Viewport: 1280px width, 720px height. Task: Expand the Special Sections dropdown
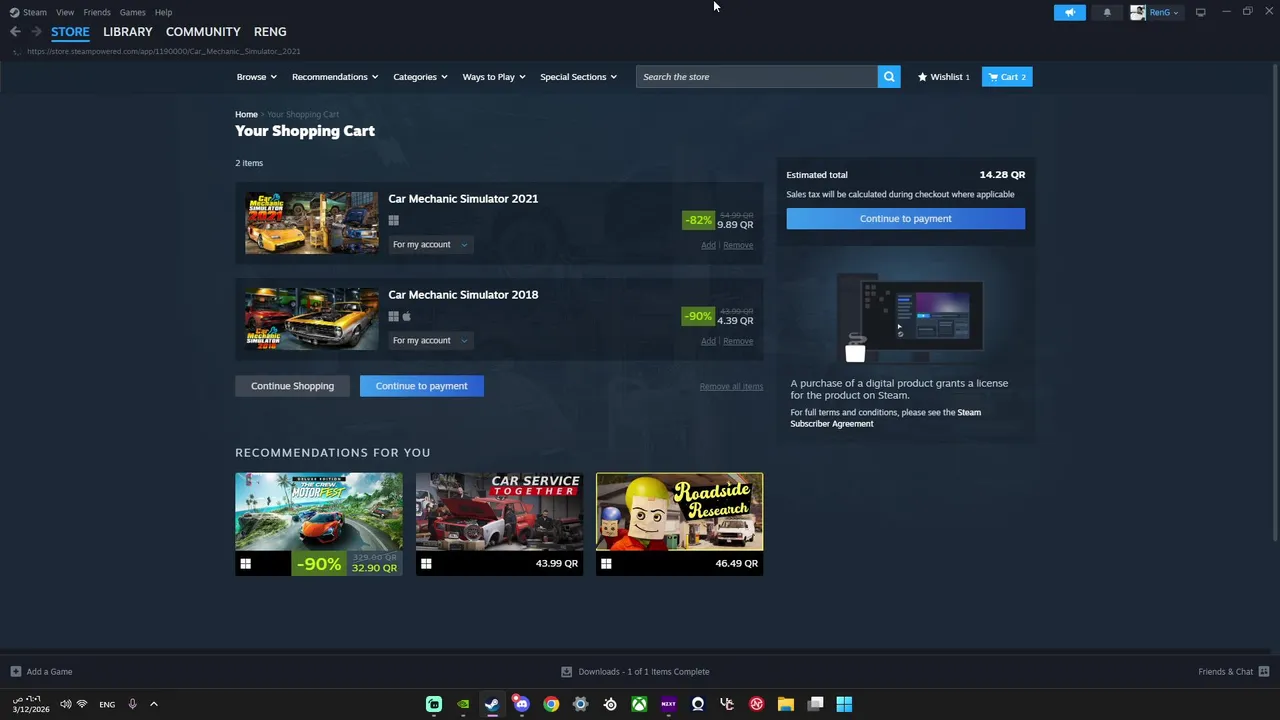(x=578, y=77)
